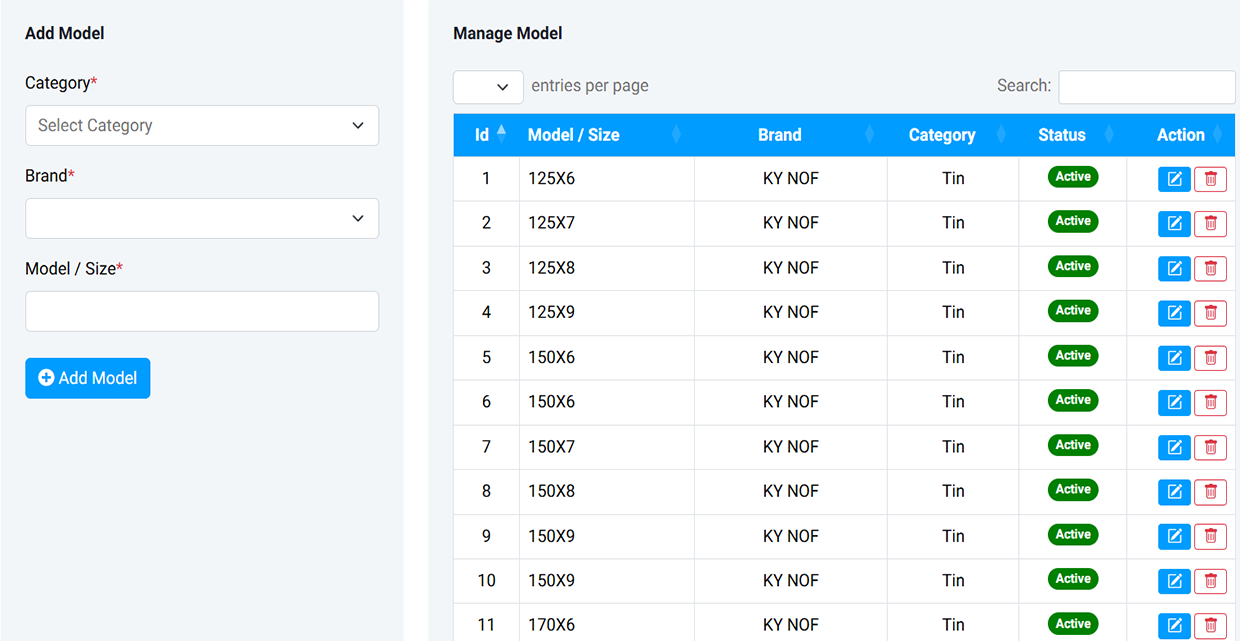Click the Manage Model heading

(x=508, y=33)
